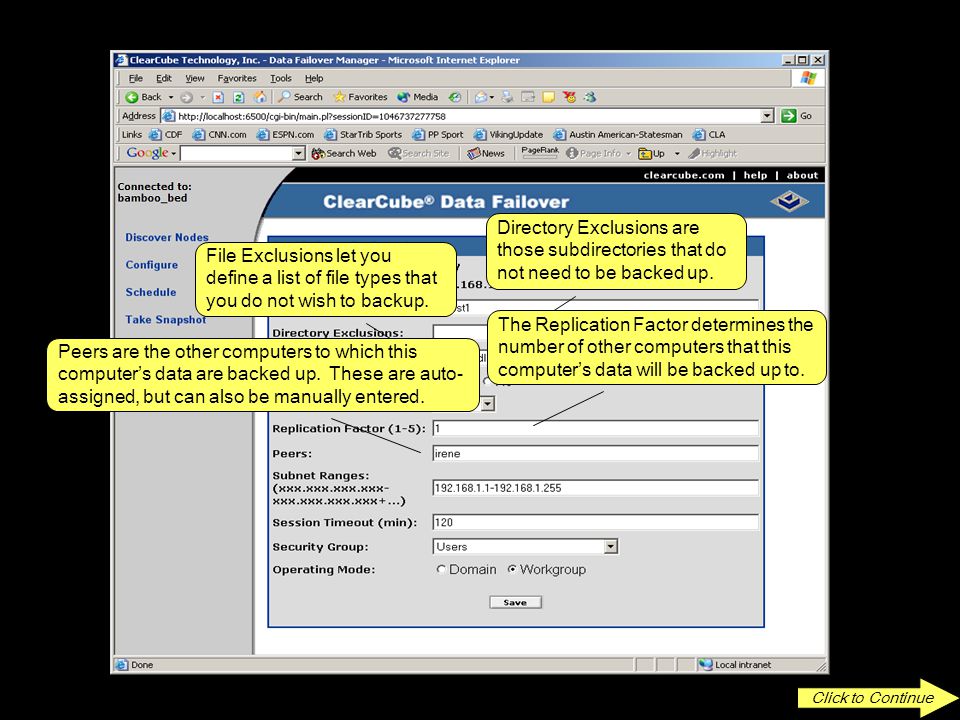This screenshot has width=960, height=720.
Task: Click the Replication Factor input field
Action: (x=596, y=429)
